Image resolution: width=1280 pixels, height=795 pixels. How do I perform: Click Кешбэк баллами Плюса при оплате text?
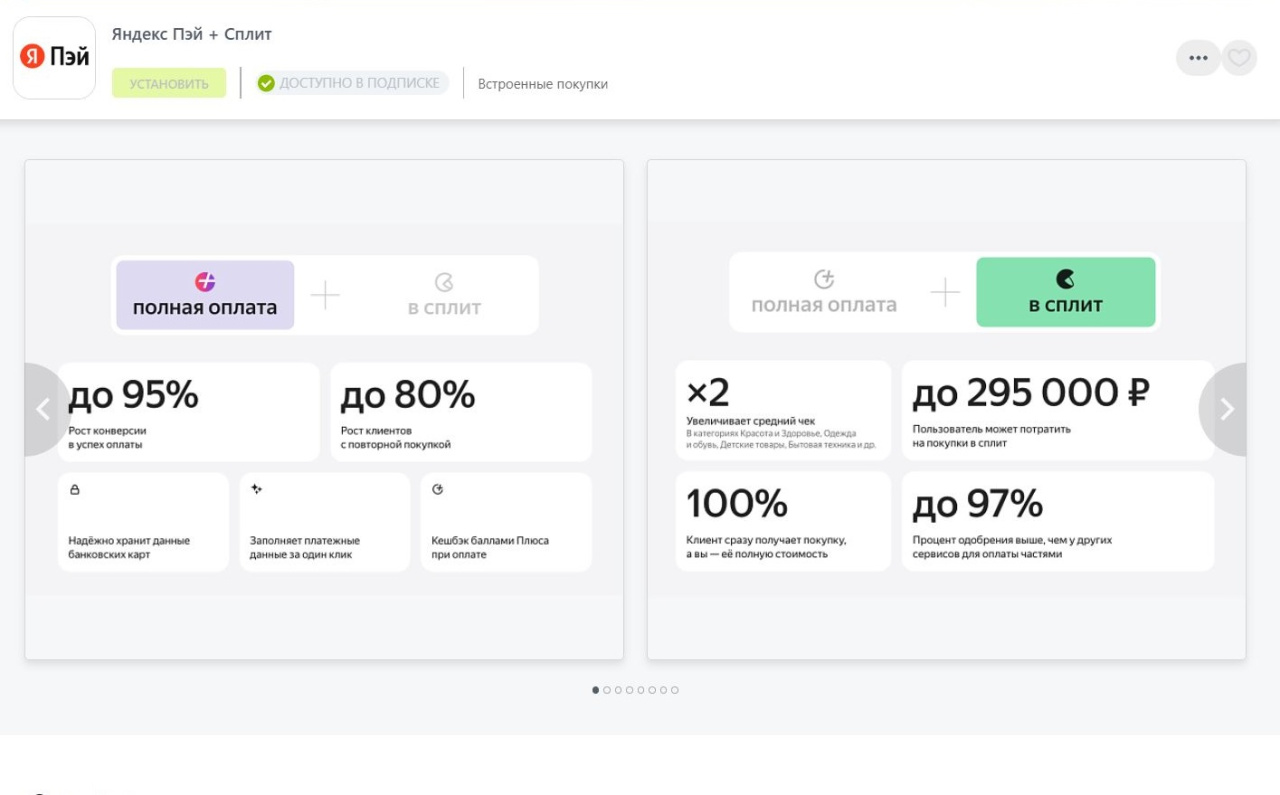(490, 547)
